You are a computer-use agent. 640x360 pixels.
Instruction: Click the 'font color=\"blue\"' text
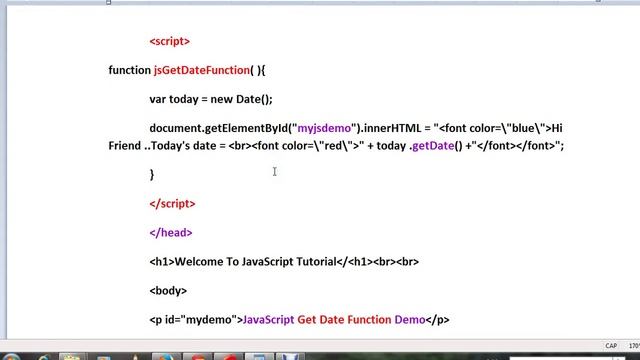(495, 128)
